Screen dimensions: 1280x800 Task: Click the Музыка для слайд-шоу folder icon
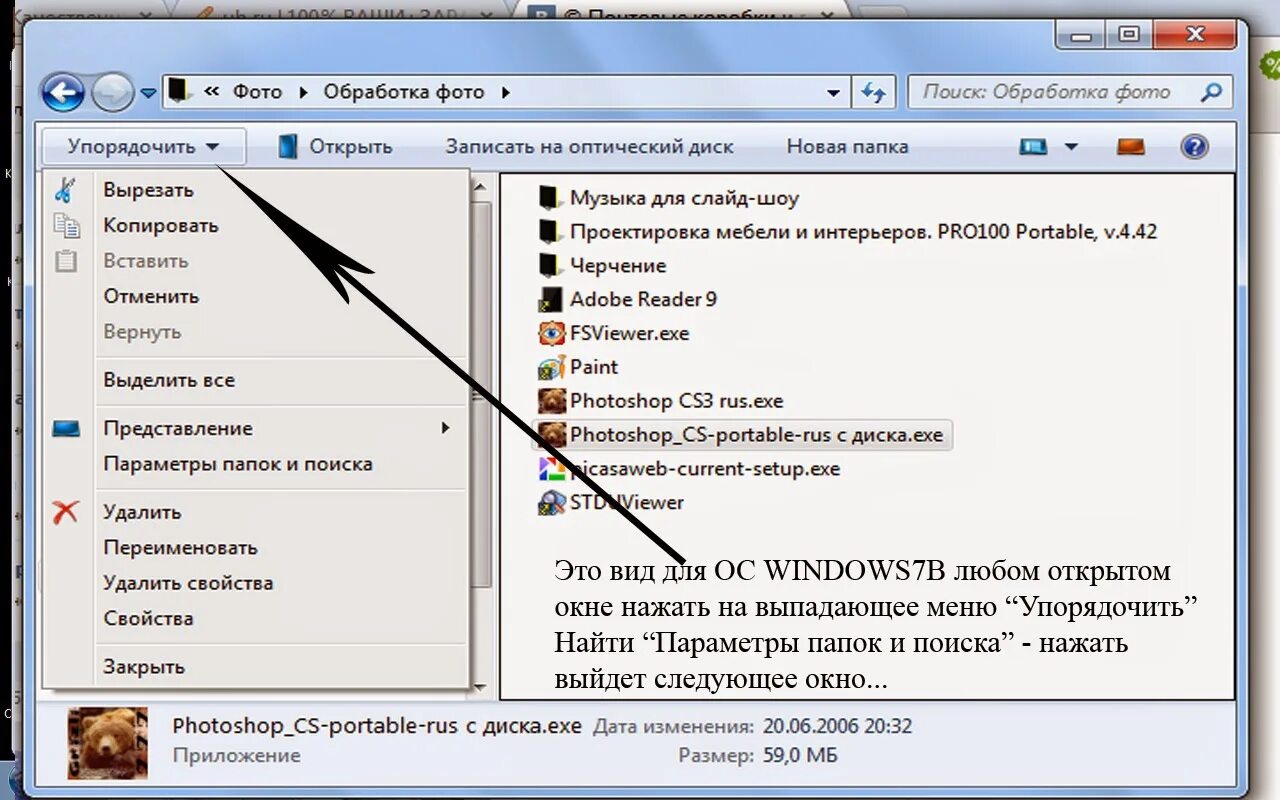(x=548, y=197)
